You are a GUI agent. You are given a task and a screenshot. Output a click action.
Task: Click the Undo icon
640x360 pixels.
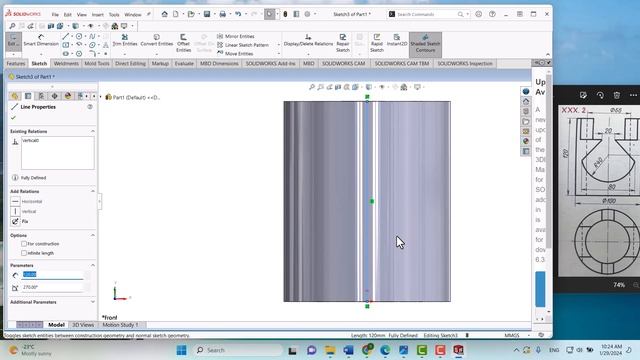[x=238, y=14]
